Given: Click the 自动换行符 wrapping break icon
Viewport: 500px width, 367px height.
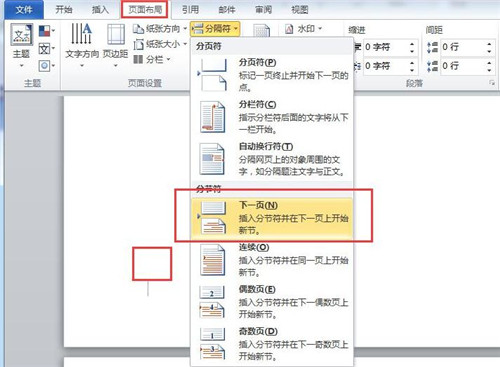Looking at the screenshot, I should tap(212, 159).
